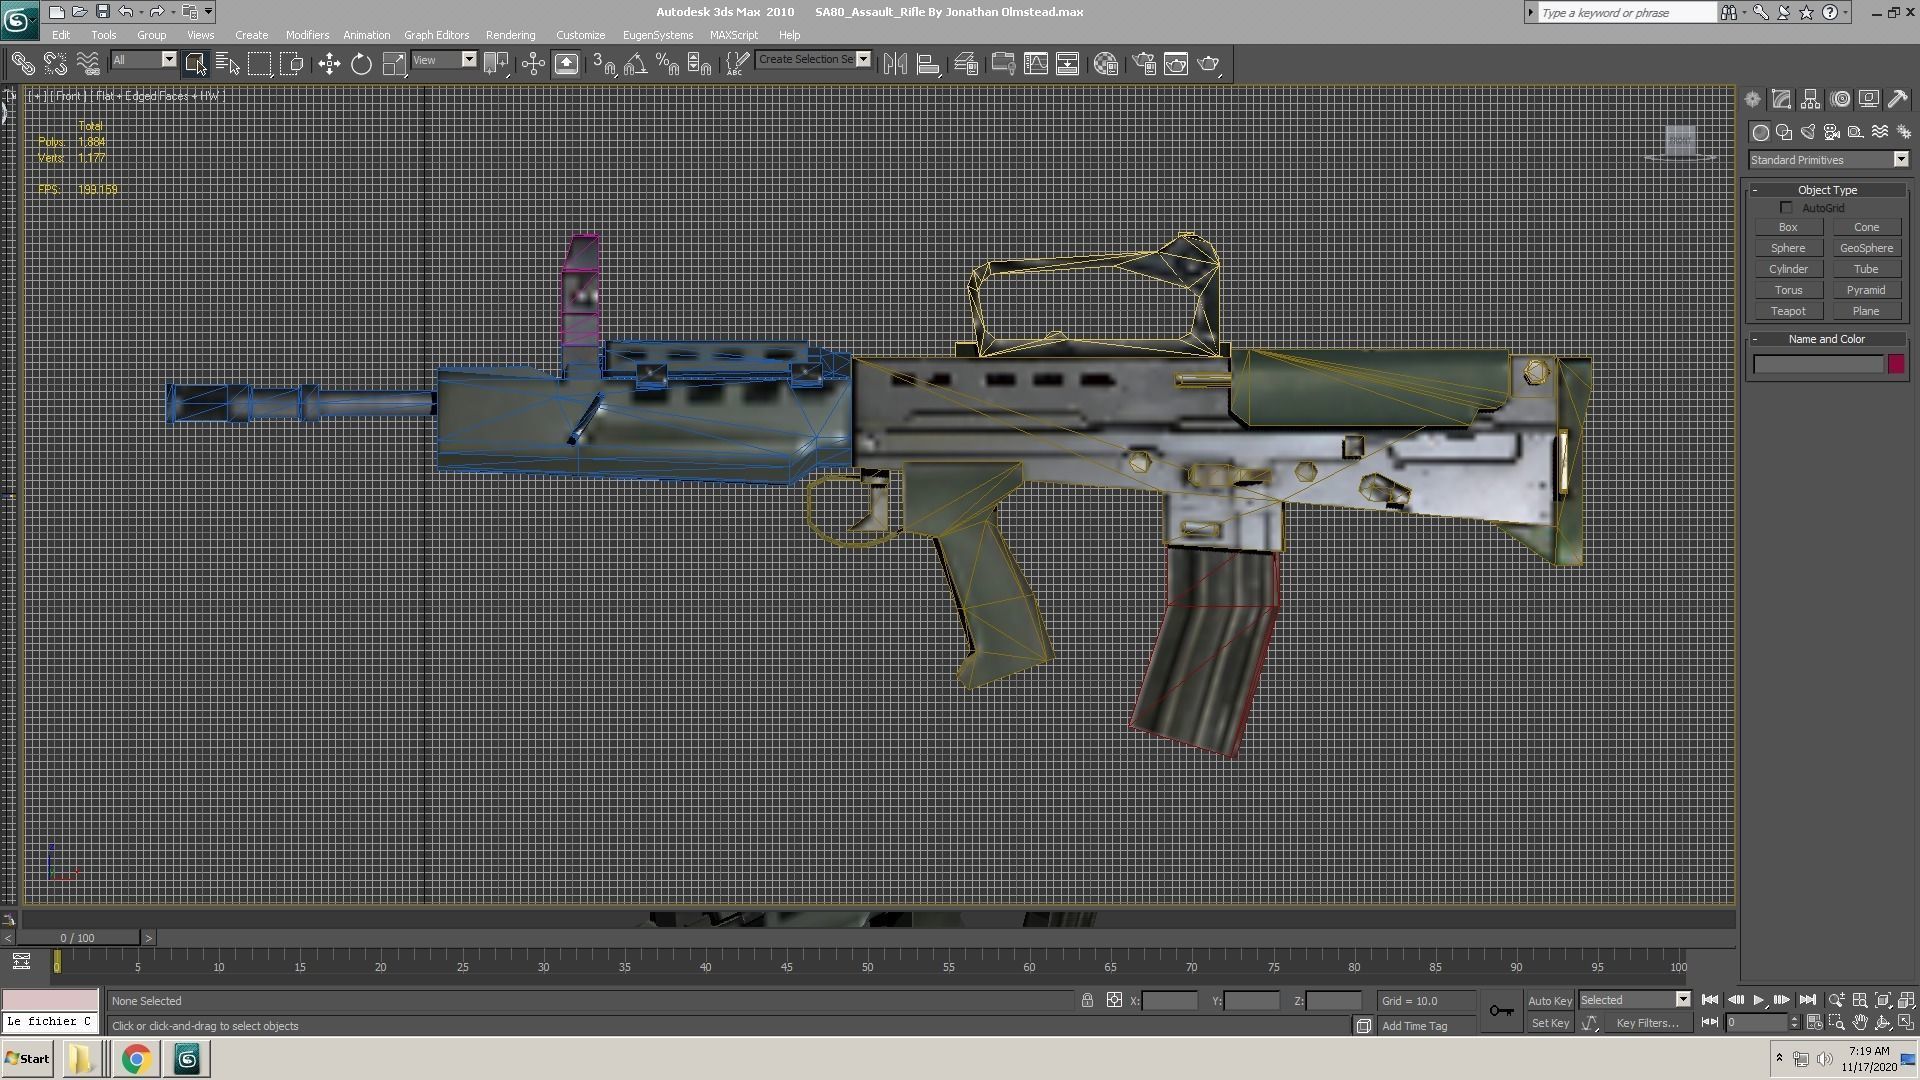The image size is (1920, 1080).
Task: Click the Teapot button
Action: click(1788, 311)
